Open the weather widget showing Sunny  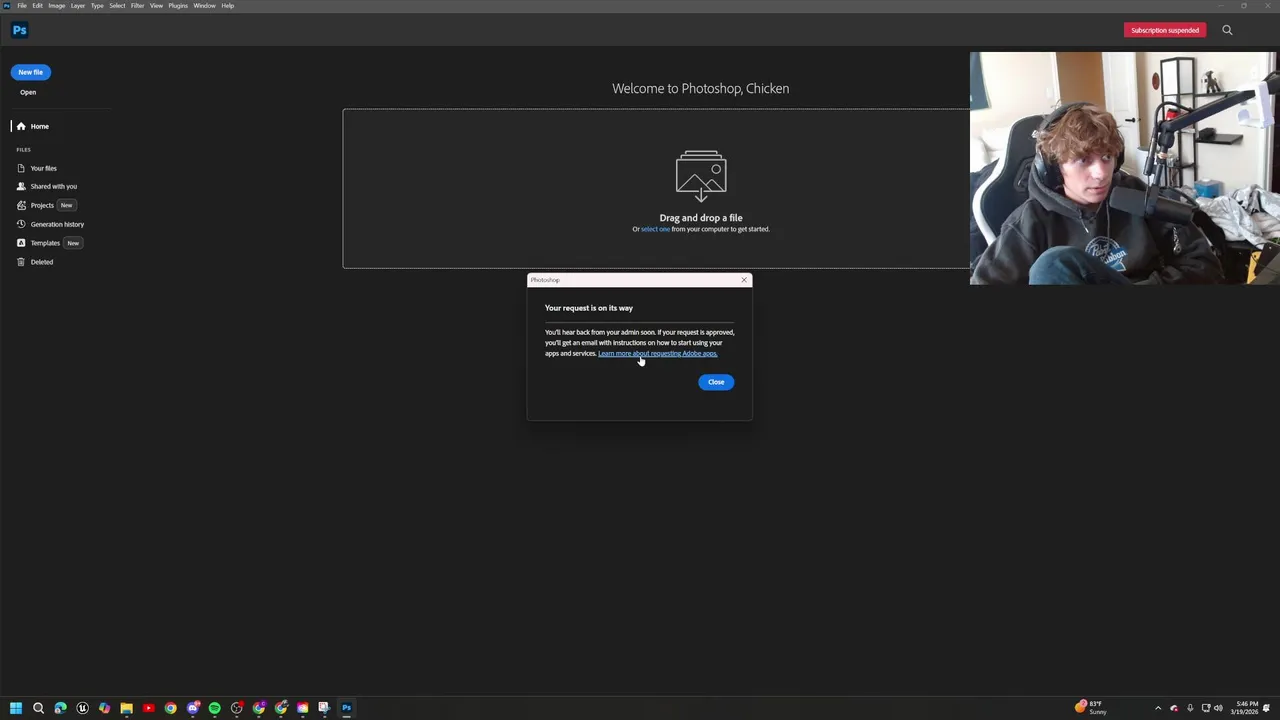(1091, 707)
